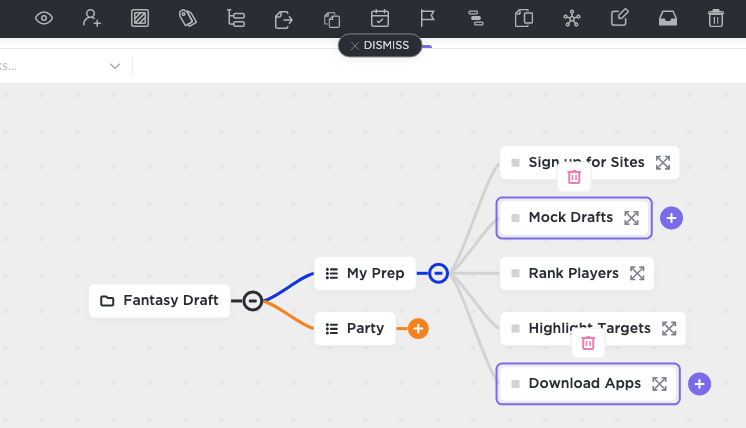The image size is (746, 428).
Task: Collapse the My Prep branch
Action: (x=438, y=273)
